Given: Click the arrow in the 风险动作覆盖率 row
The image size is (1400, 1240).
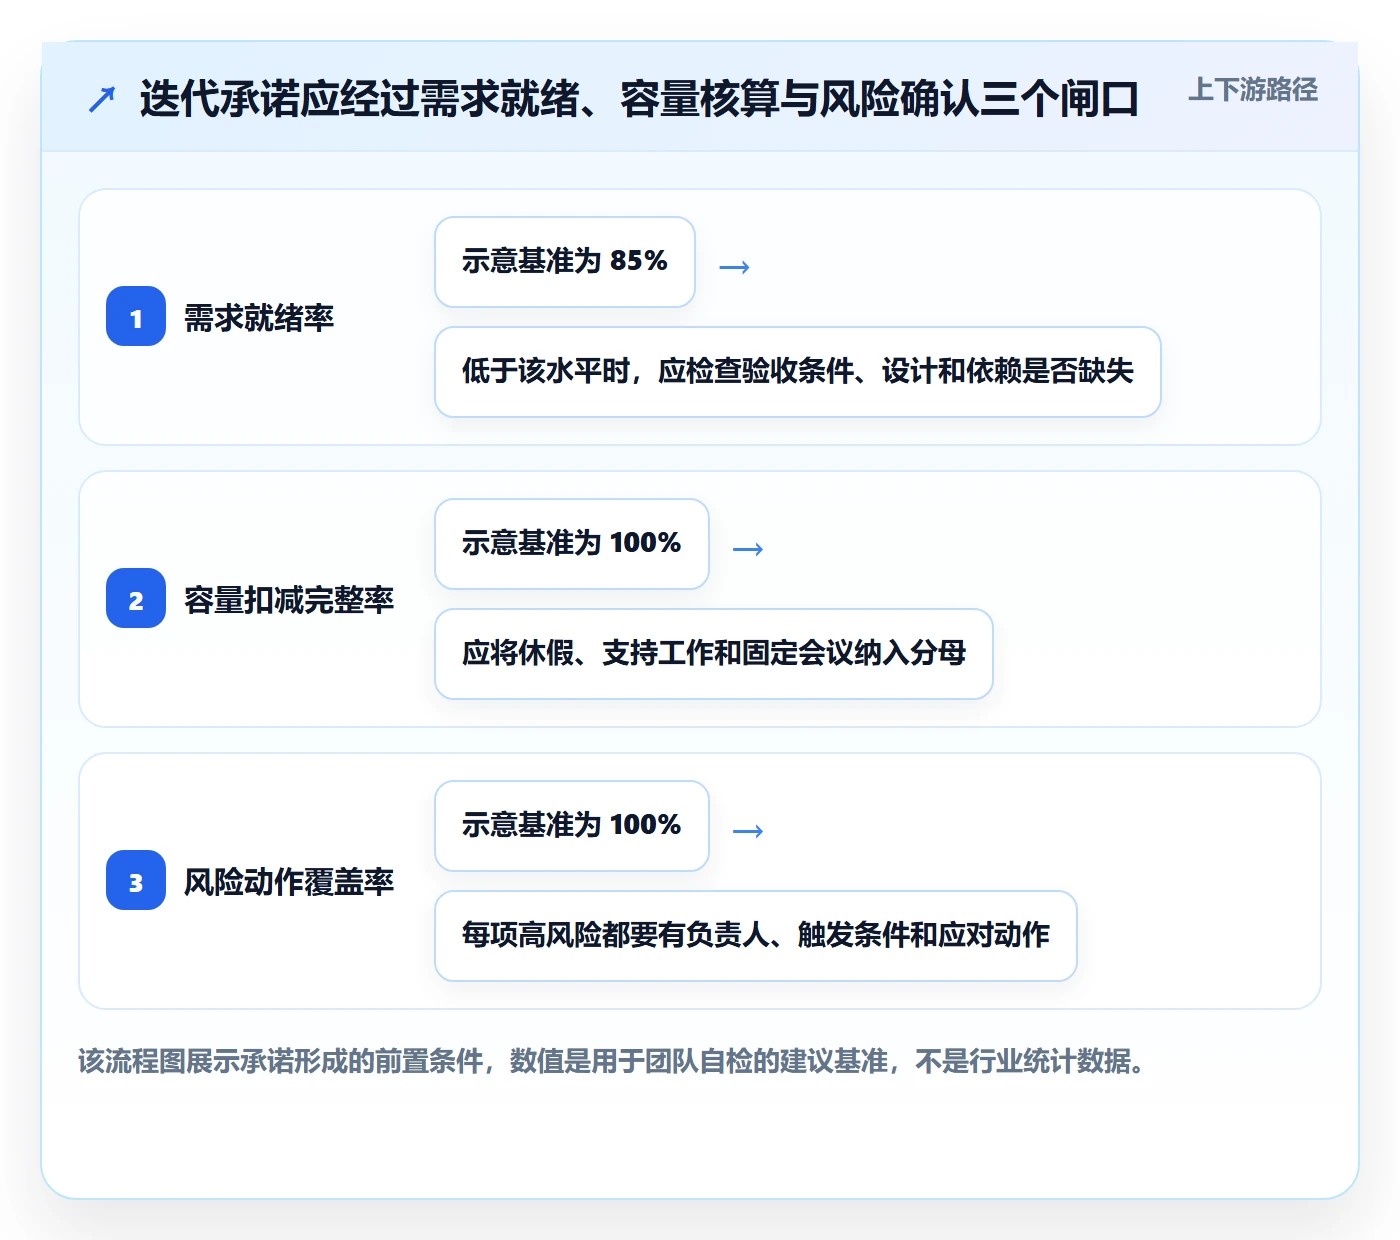Looking at the screenshot, I should pos(748,831).
